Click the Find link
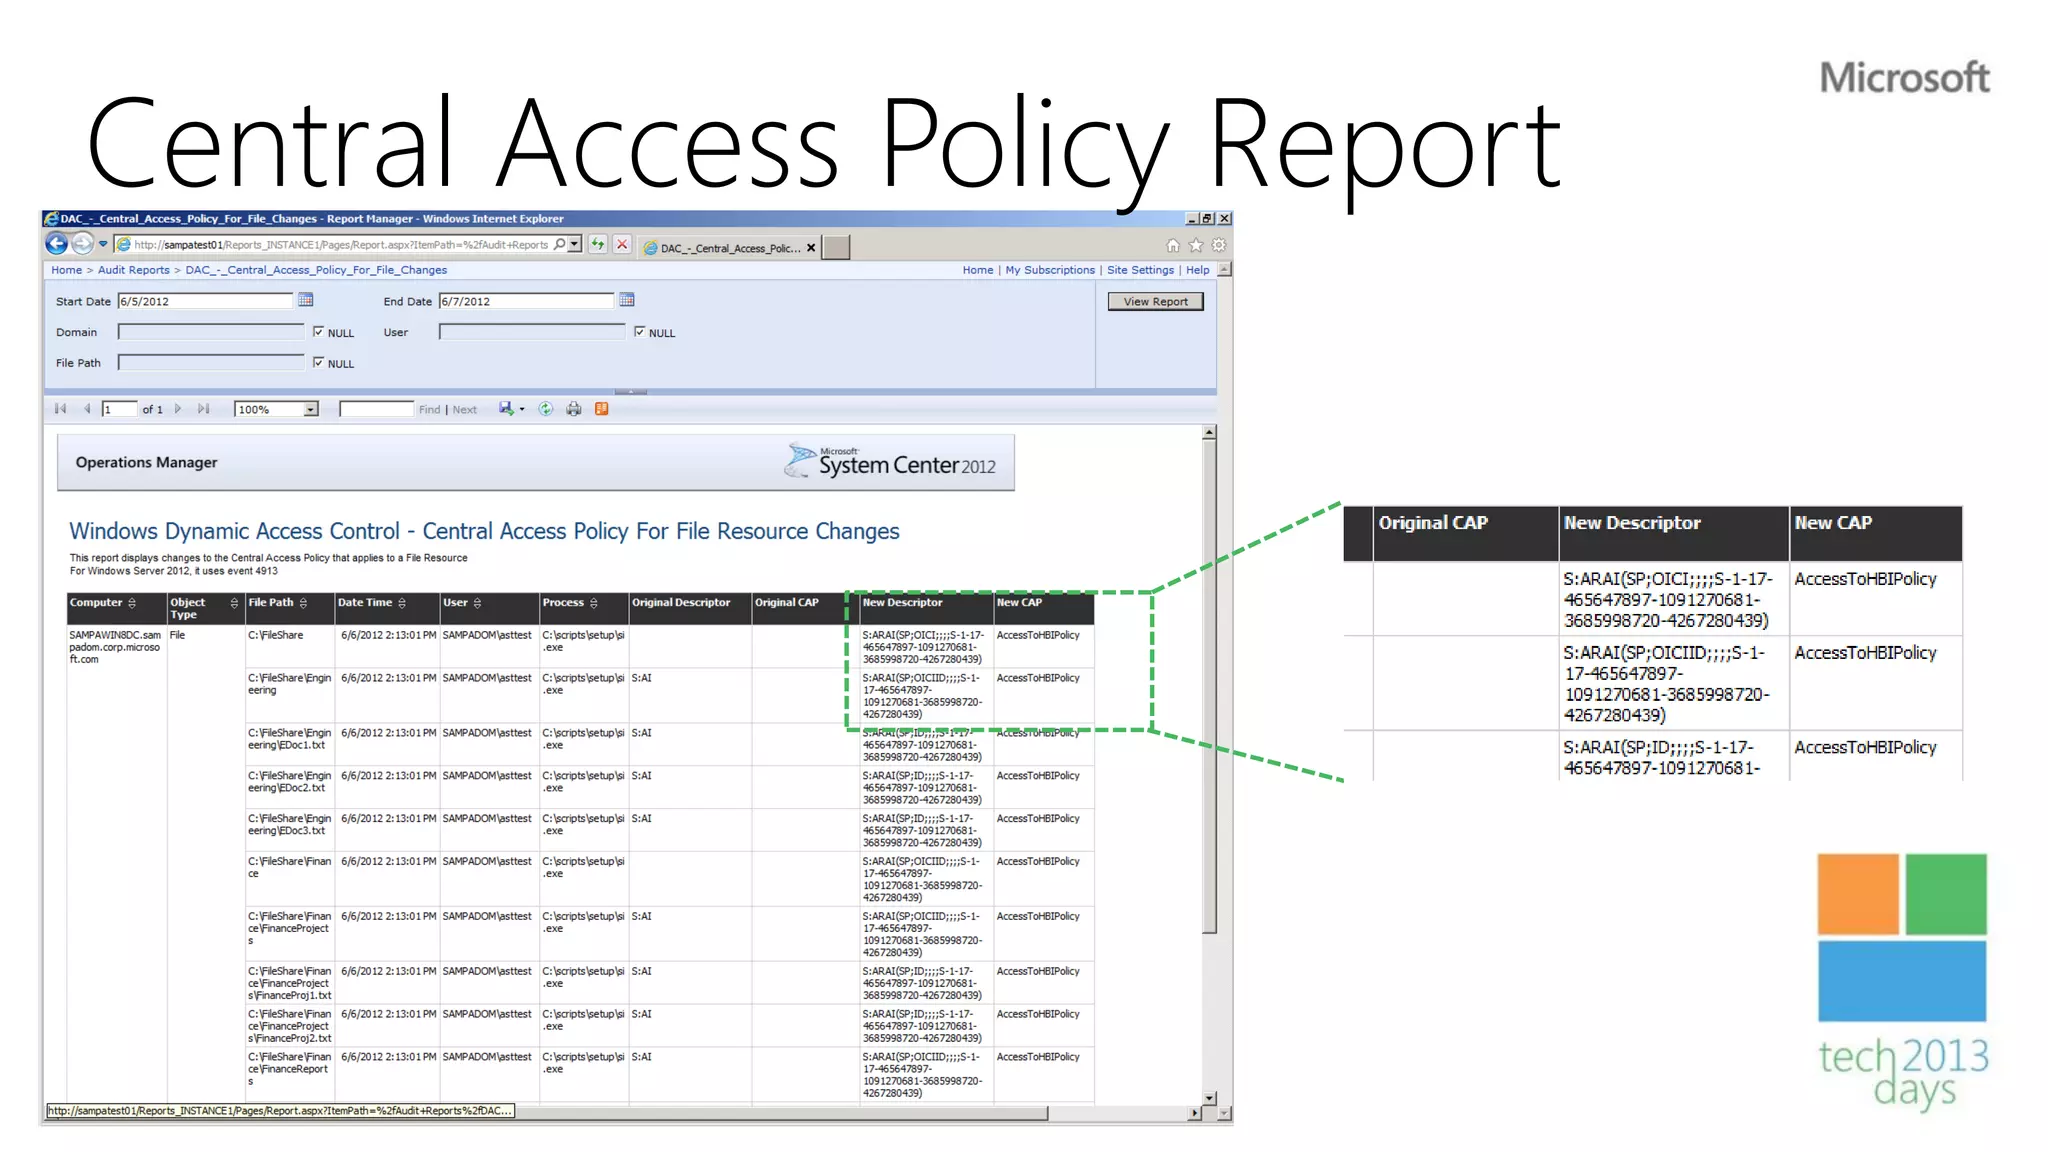The image size is (2048, 1152). 429,410
